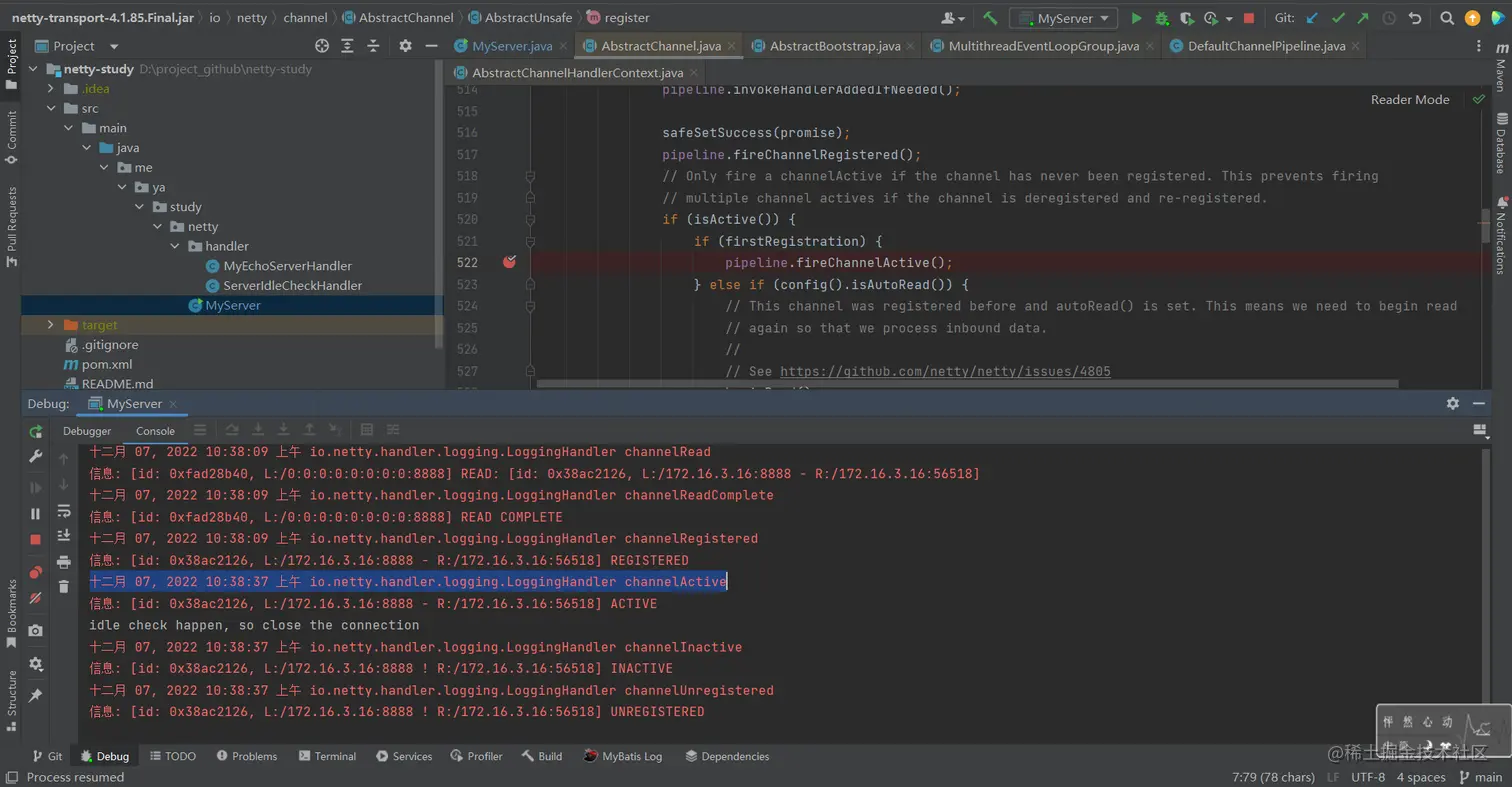Collapse the handler package
This screenshot has width=1512, height=787.
coord(175,246)
